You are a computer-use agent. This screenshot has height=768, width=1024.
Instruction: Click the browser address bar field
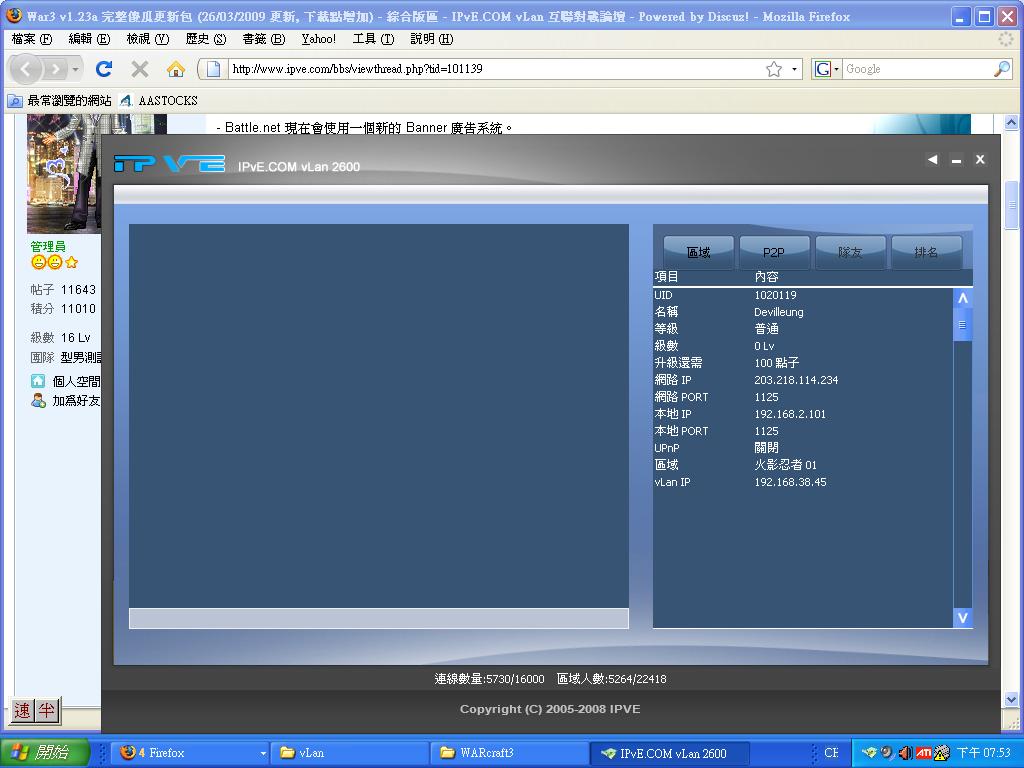point(450,70)
